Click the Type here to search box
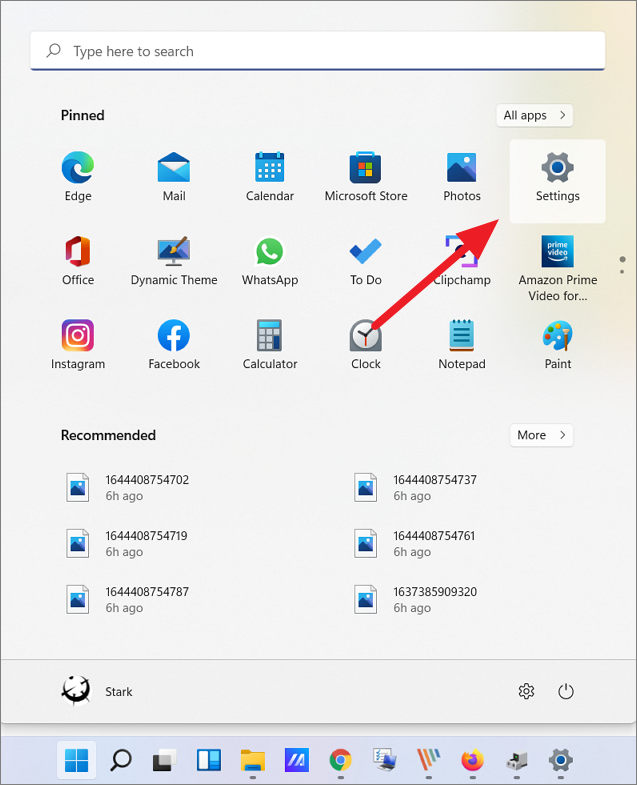 pyautogui.click(x=317, y=51)
